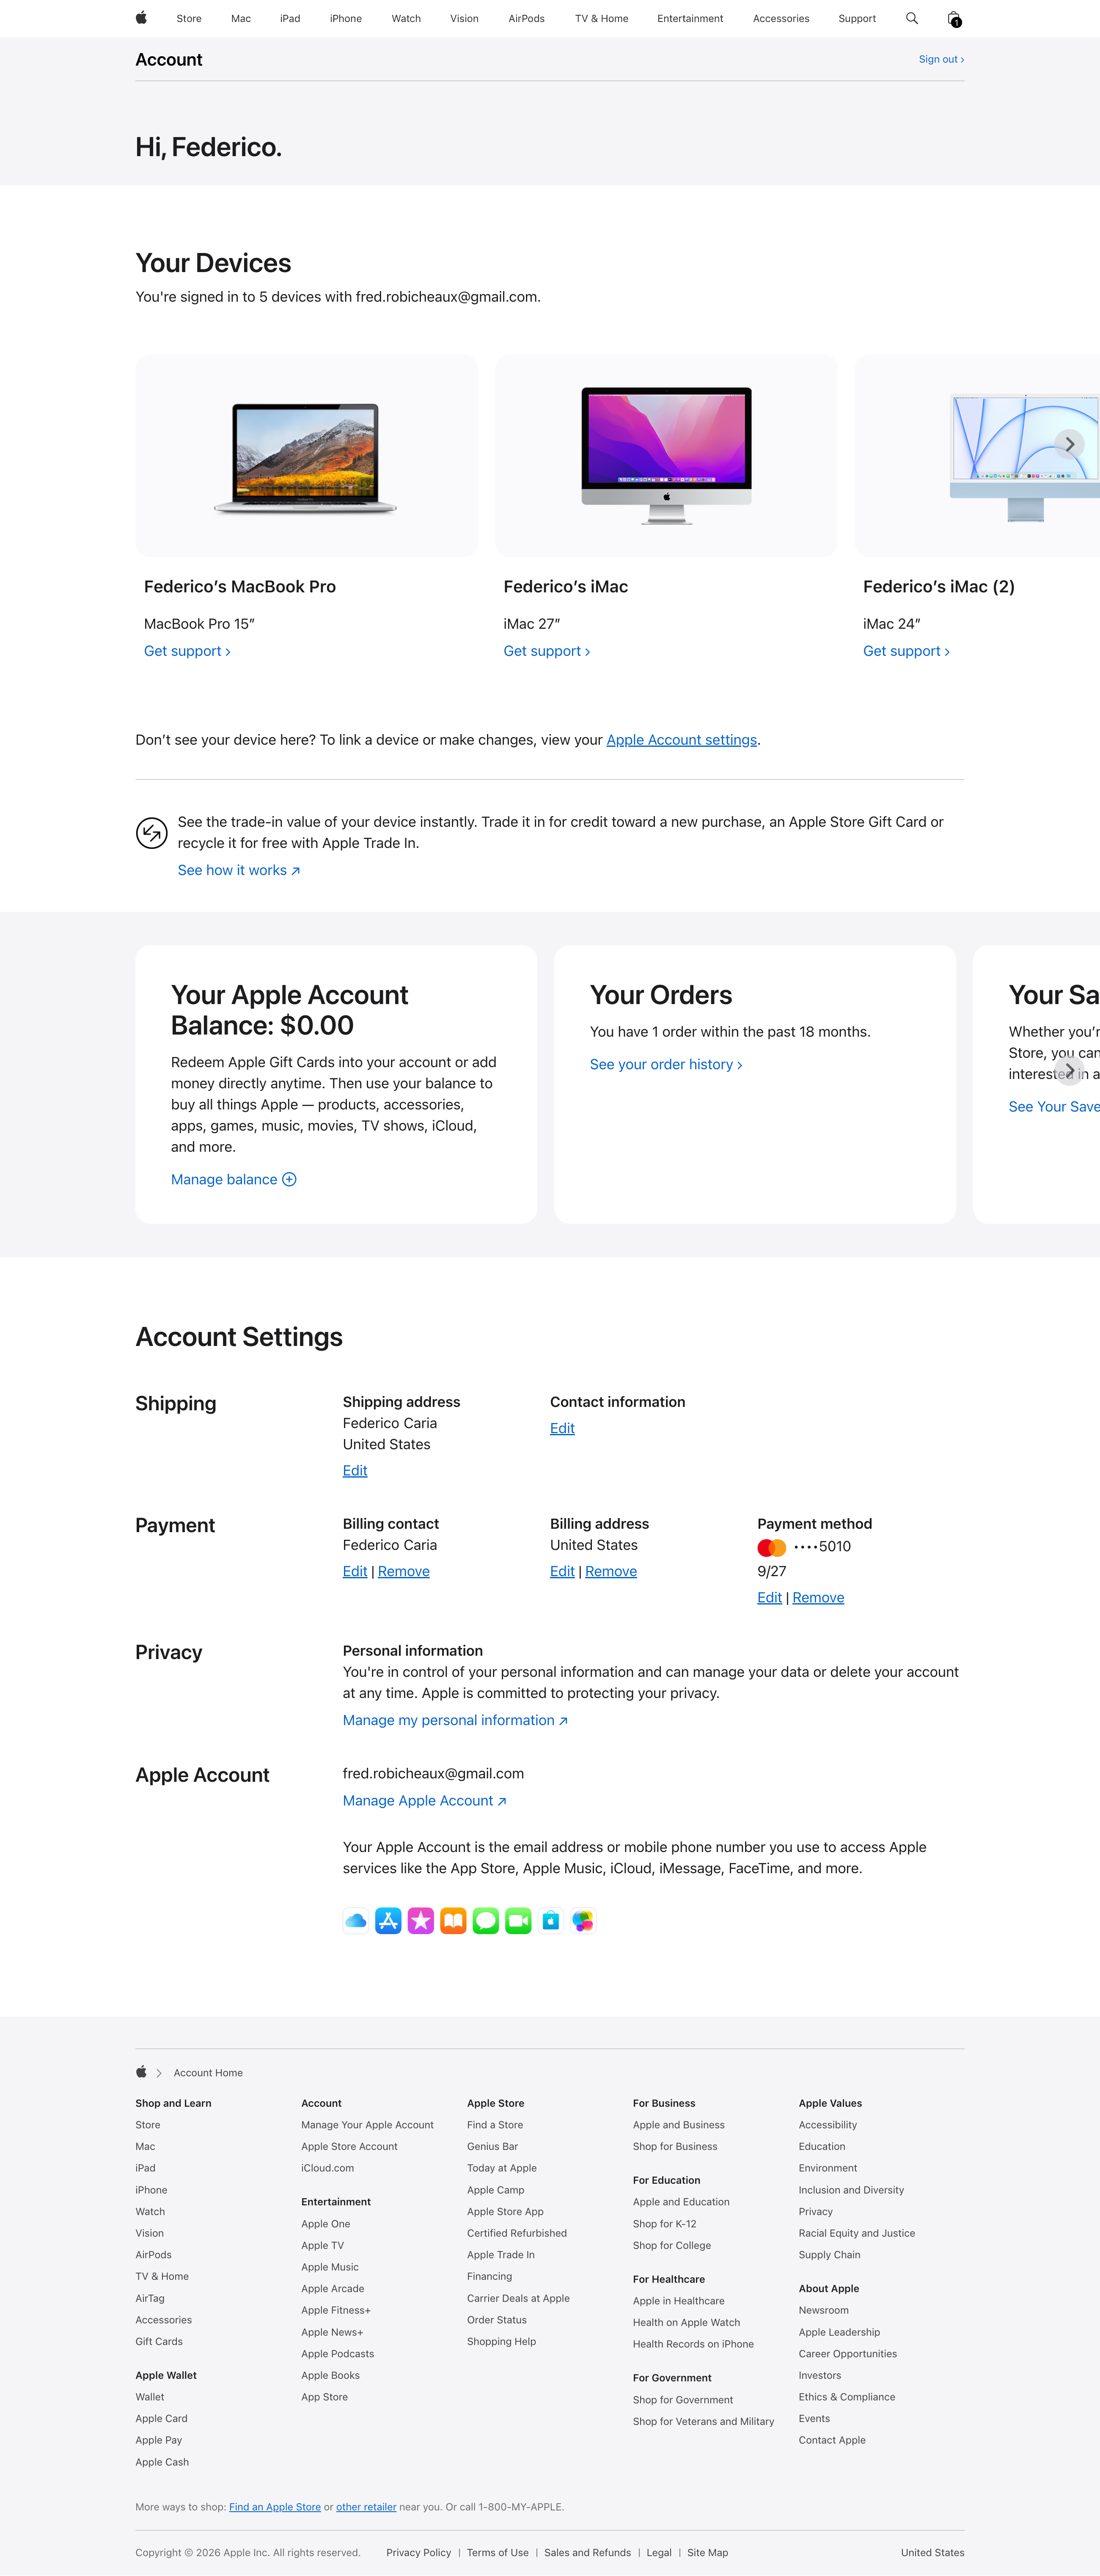Click the Apple Music star icon
The image size is (1100, 2576).
pyautogui.click(x=420, y=1920)
